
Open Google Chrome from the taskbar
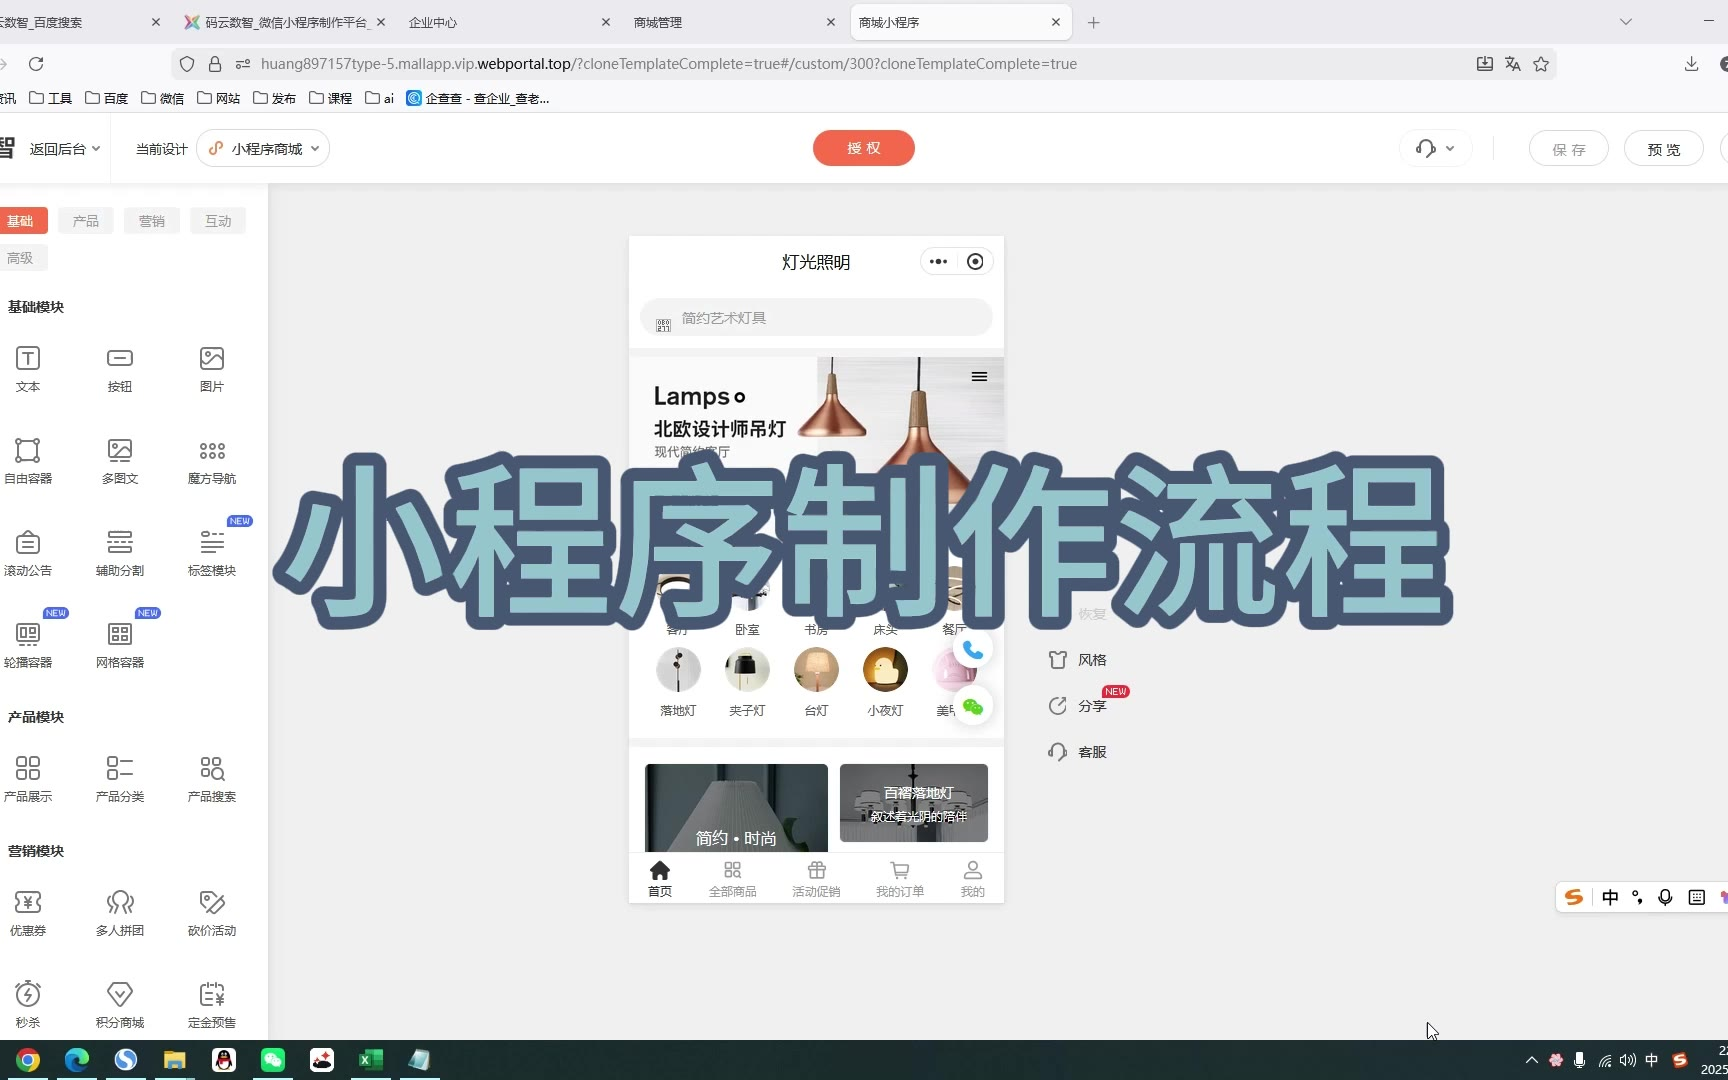point(28,1060)
